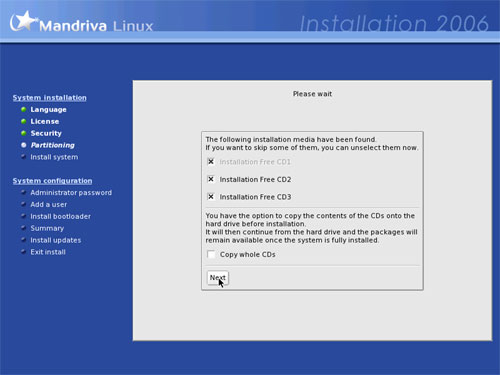Click the Summary step label

point(47,228)
